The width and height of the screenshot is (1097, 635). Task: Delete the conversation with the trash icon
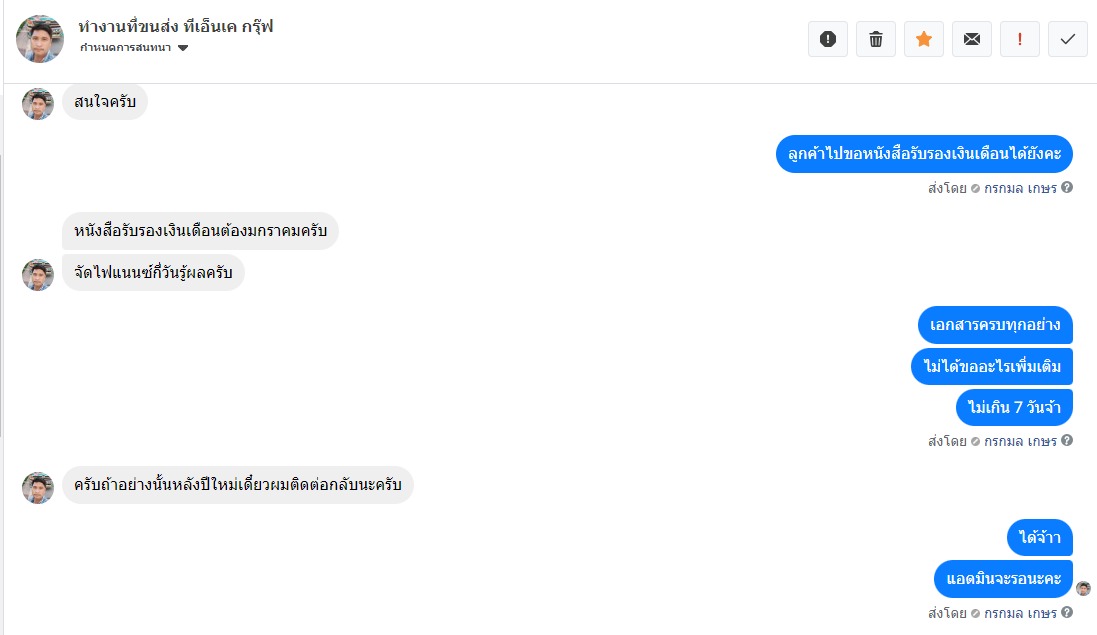[876, 39]
